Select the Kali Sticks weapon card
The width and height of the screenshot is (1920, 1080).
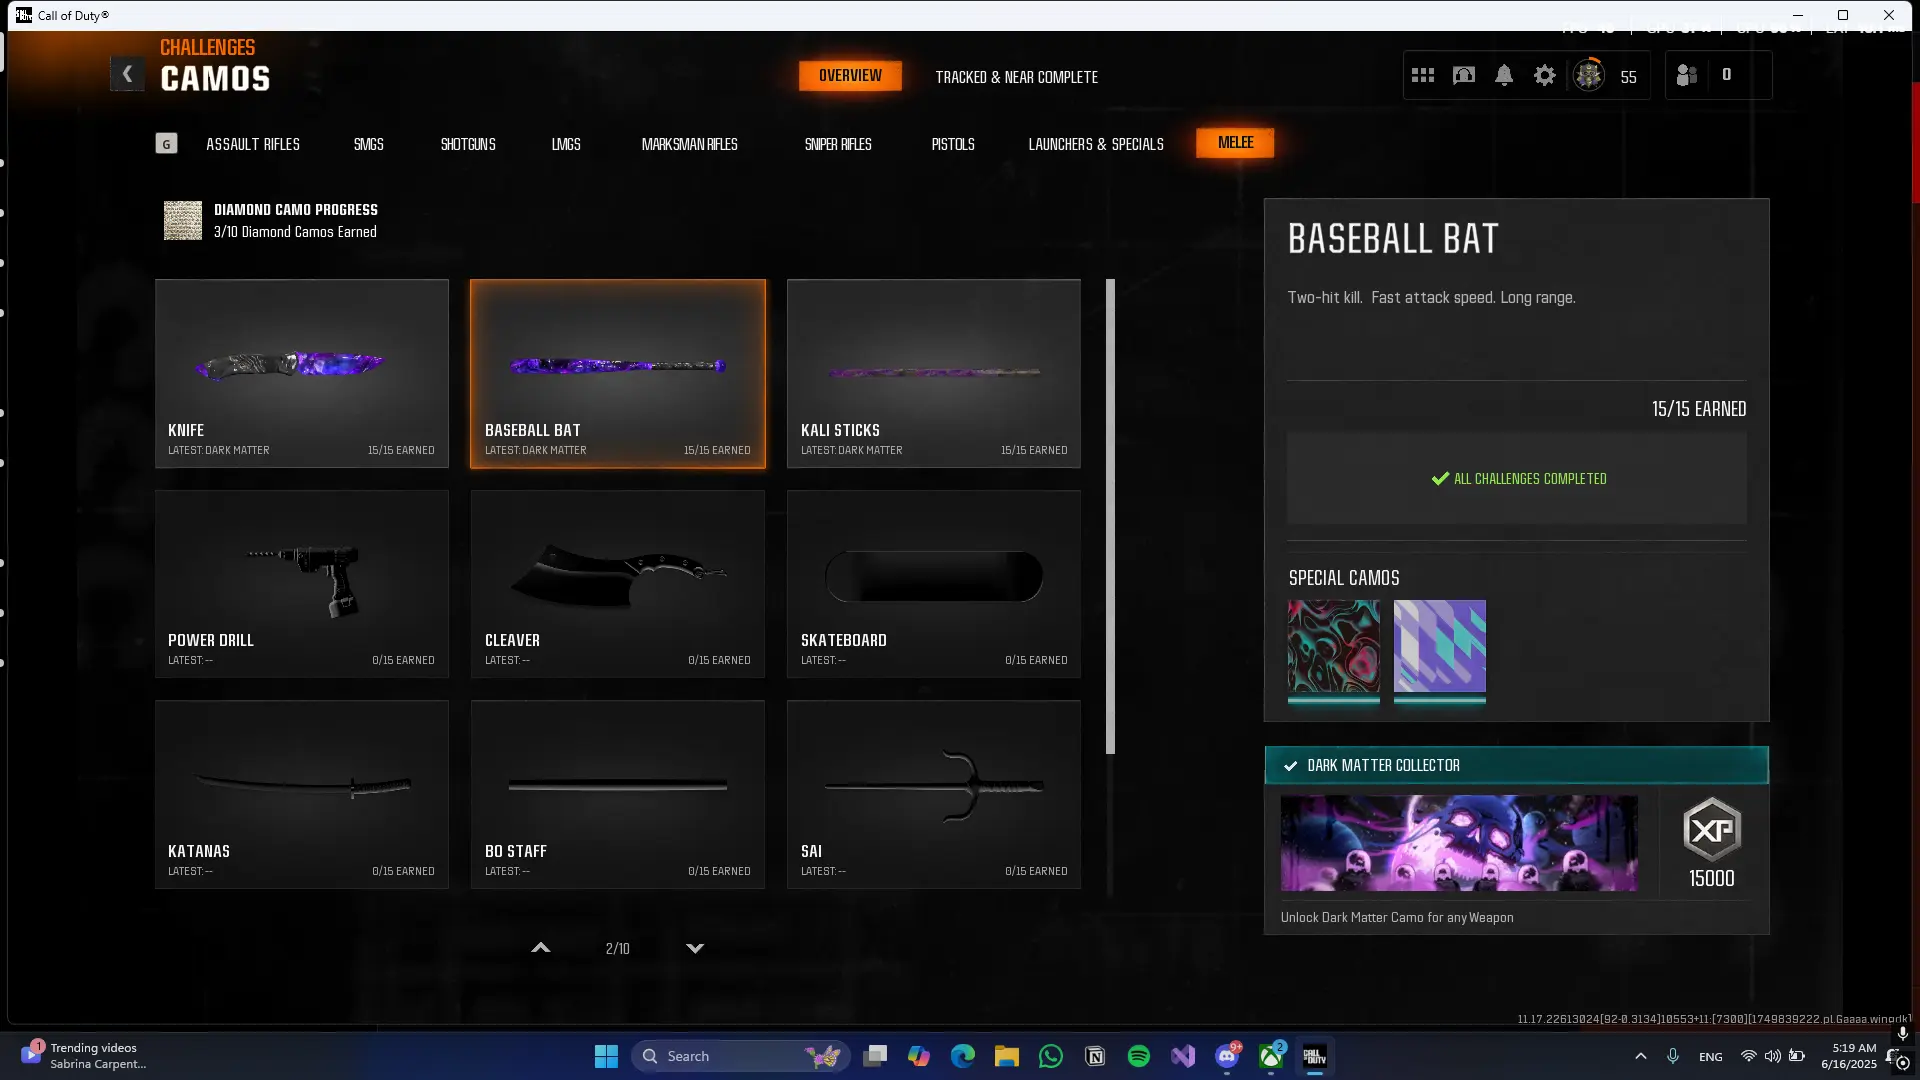coord(933,373)
